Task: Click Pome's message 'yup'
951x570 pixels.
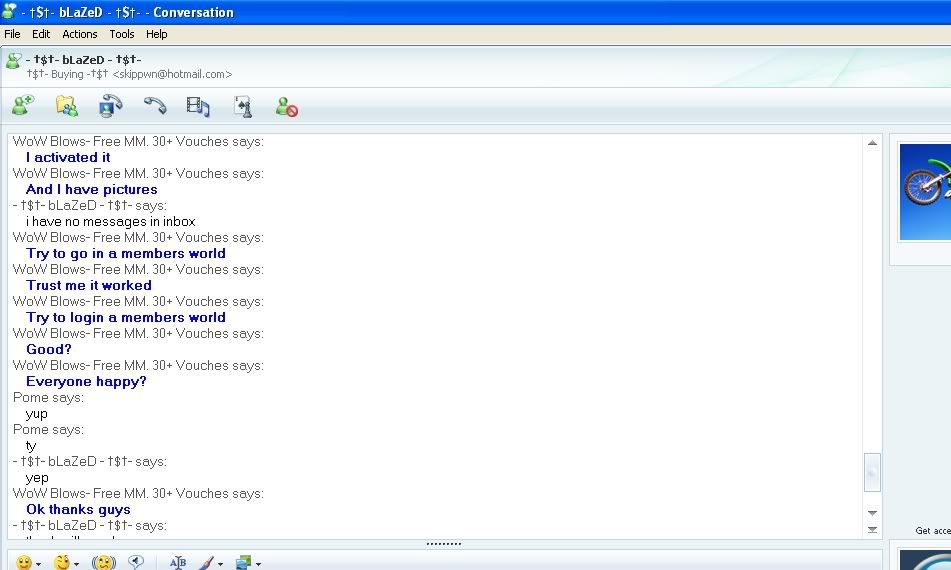Action: (x=36, y=414)
